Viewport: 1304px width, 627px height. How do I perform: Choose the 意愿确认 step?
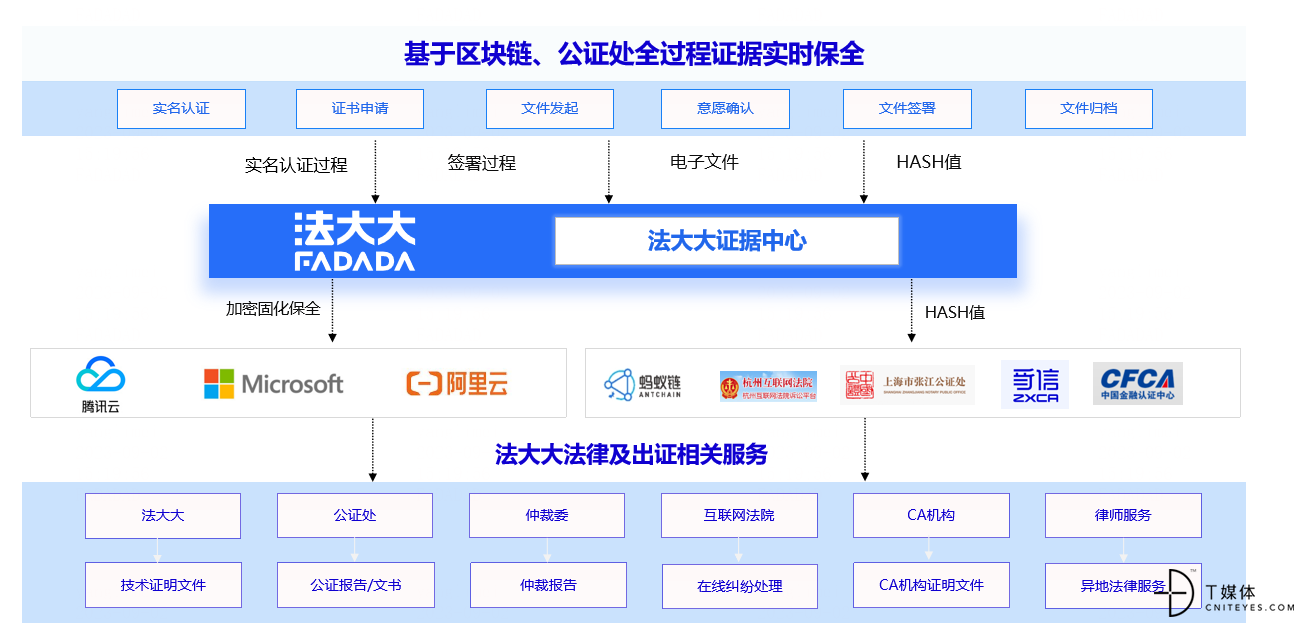tap(725, 109)
